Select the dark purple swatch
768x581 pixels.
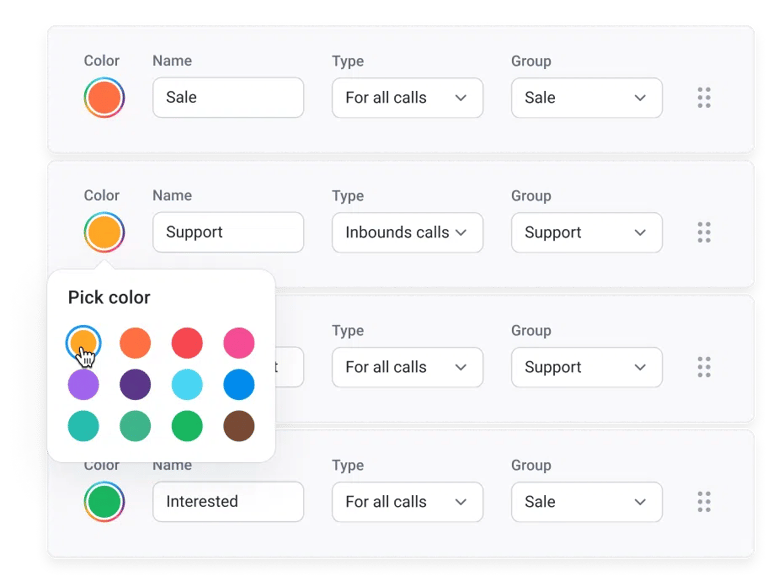(x=135, y=385)
